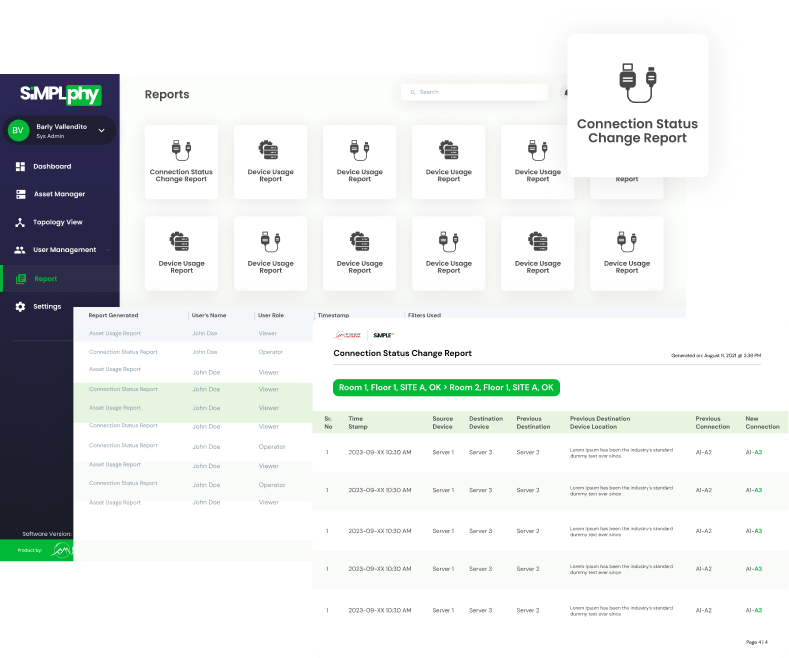
Task: Select the Asset Manager sidebar icon
Action: [21, 194]
